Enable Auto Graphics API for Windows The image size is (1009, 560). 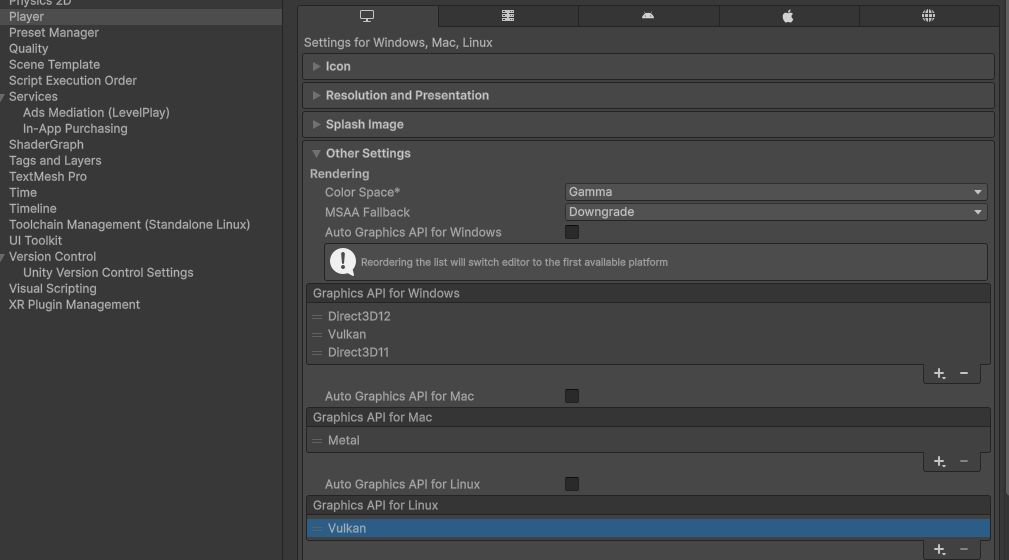click(572, 232)
